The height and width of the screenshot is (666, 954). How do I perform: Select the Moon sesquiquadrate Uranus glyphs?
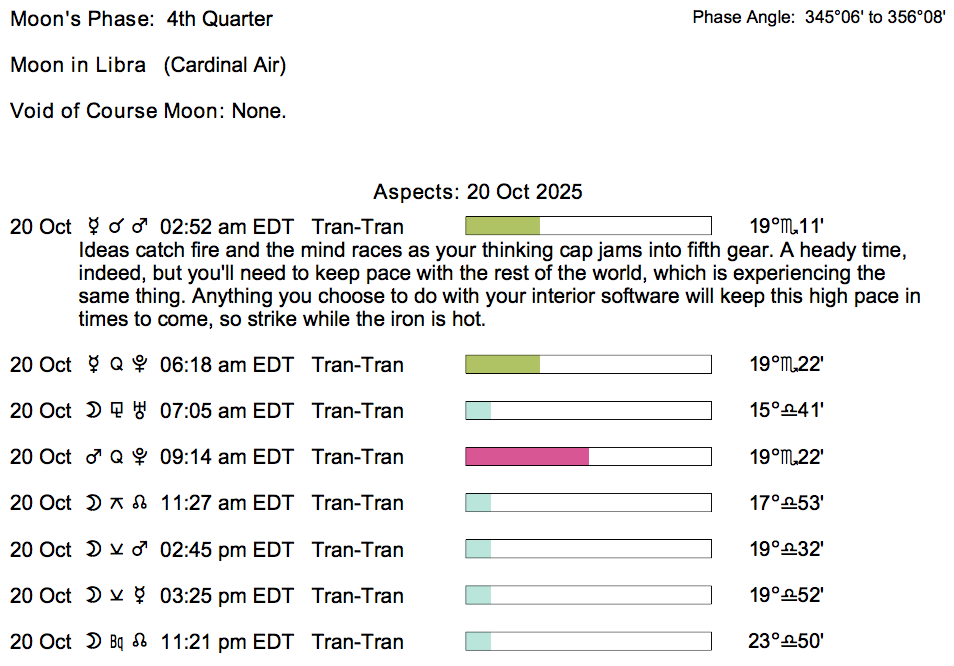[x=118, y=411]
